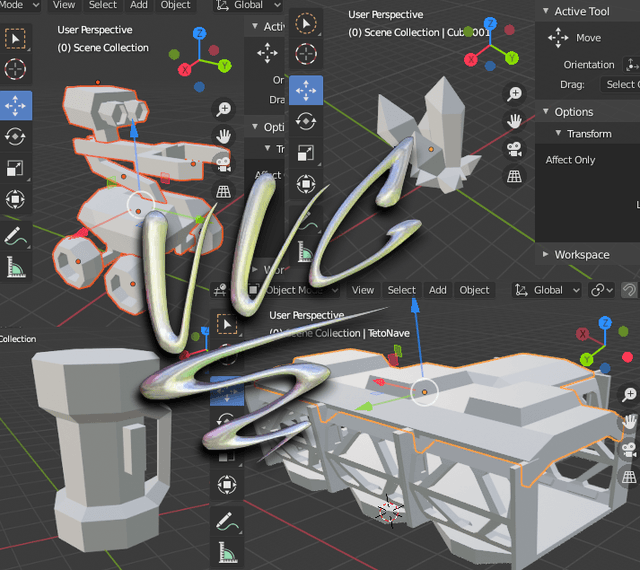Choose the Annotate pencil tool in robot viewport
Screen dimensions: 640x570
16,236
